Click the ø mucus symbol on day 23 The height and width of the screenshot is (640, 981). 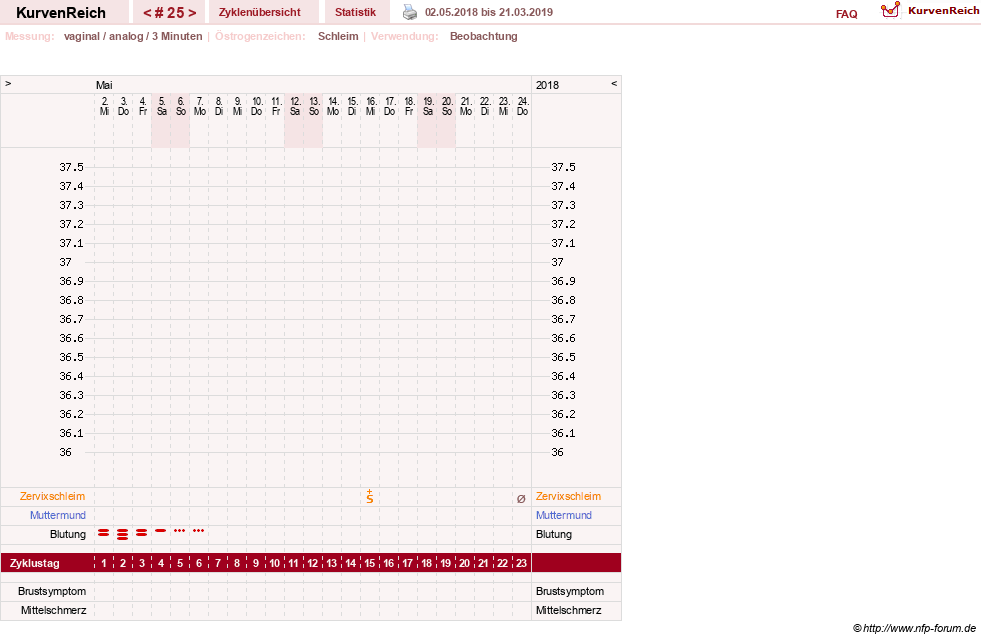click(521, 499)
